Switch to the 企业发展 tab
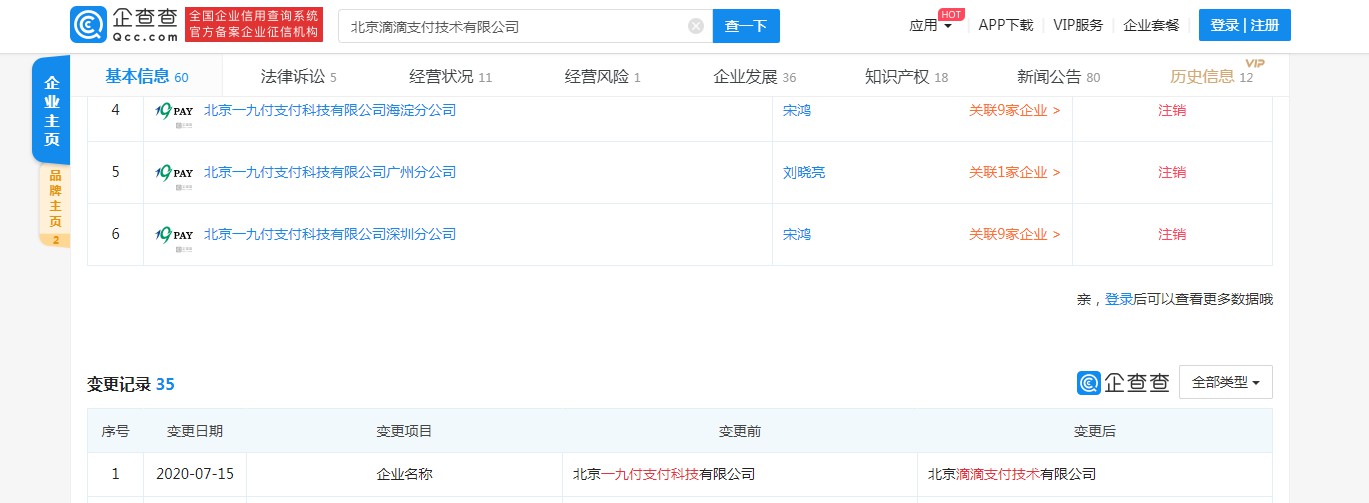The image size is (1369, 503). [754, 77]
